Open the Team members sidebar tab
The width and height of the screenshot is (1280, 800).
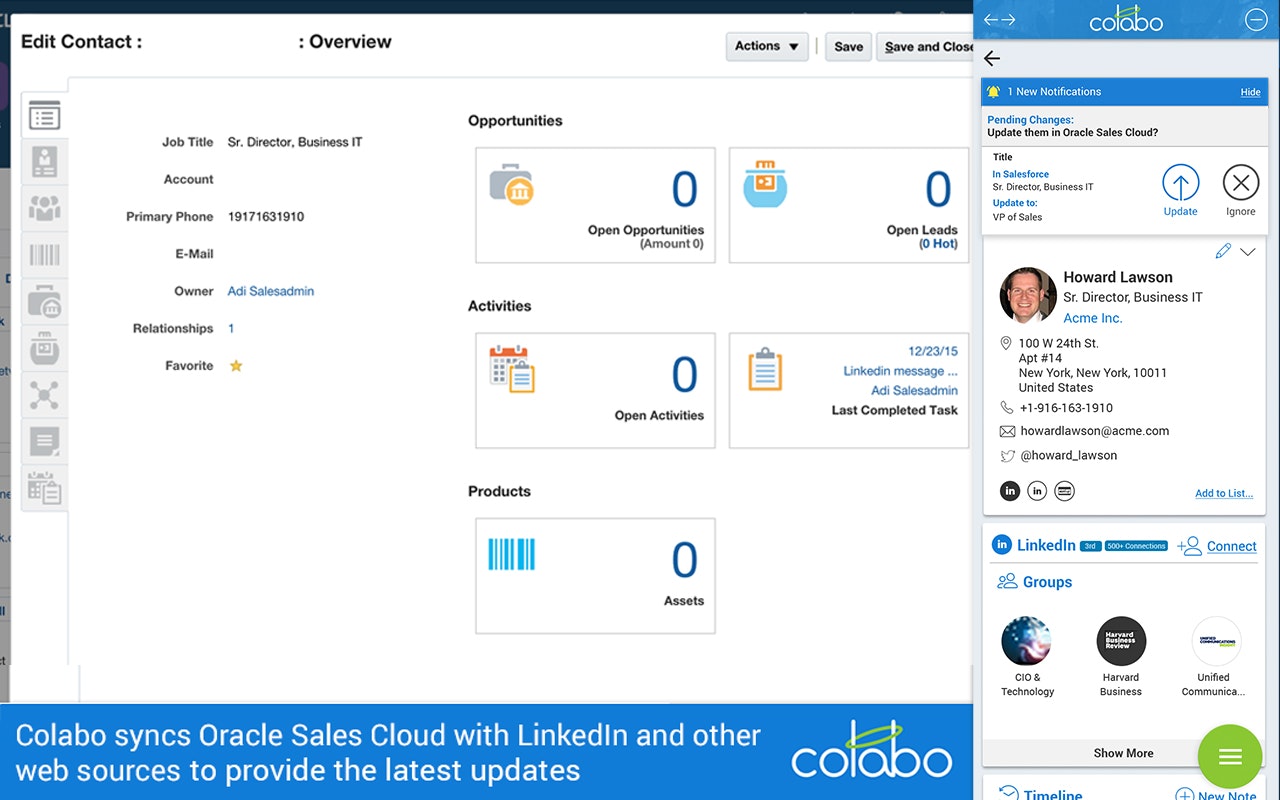[44, 208]
